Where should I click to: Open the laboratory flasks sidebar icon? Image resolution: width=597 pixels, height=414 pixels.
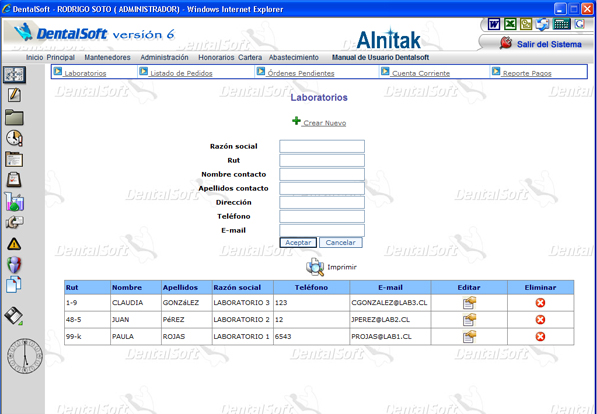pyautogui.click(x=14, y=201)
